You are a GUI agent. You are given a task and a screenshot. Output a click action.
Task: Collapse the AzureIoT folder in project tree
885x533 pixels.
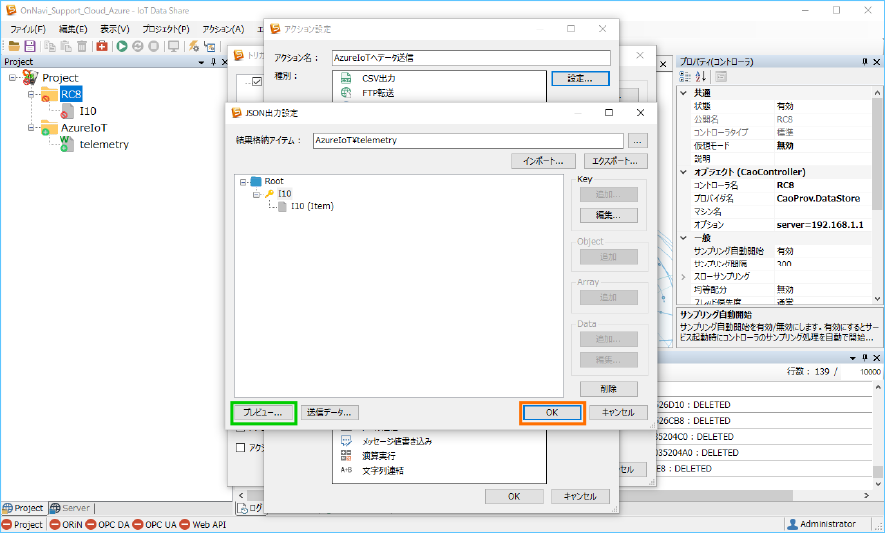[32, 128]
